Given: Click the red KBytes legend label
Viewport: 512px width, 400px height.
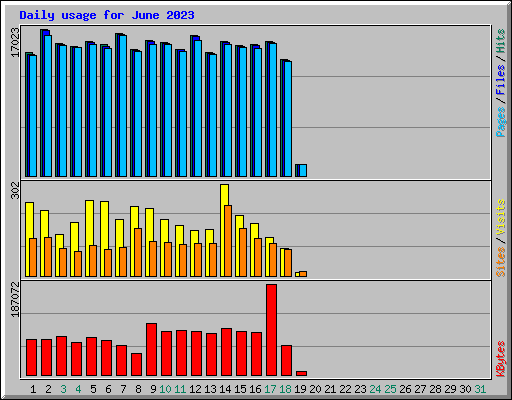Looking at the screenshot, I should pyautogui.click(x=500, y=359).
